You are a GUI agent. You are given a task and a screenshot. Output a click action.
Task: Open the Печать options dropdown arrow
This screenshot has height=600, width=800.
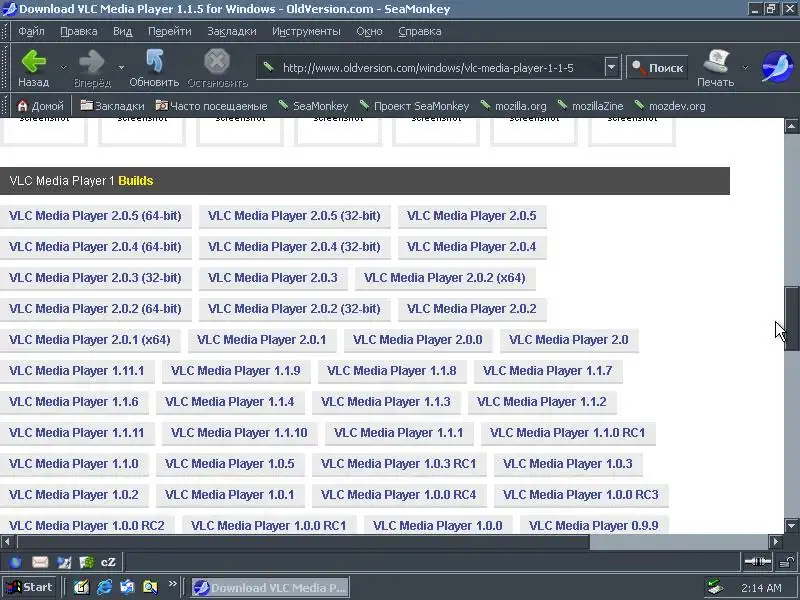(x=745, y=67)
